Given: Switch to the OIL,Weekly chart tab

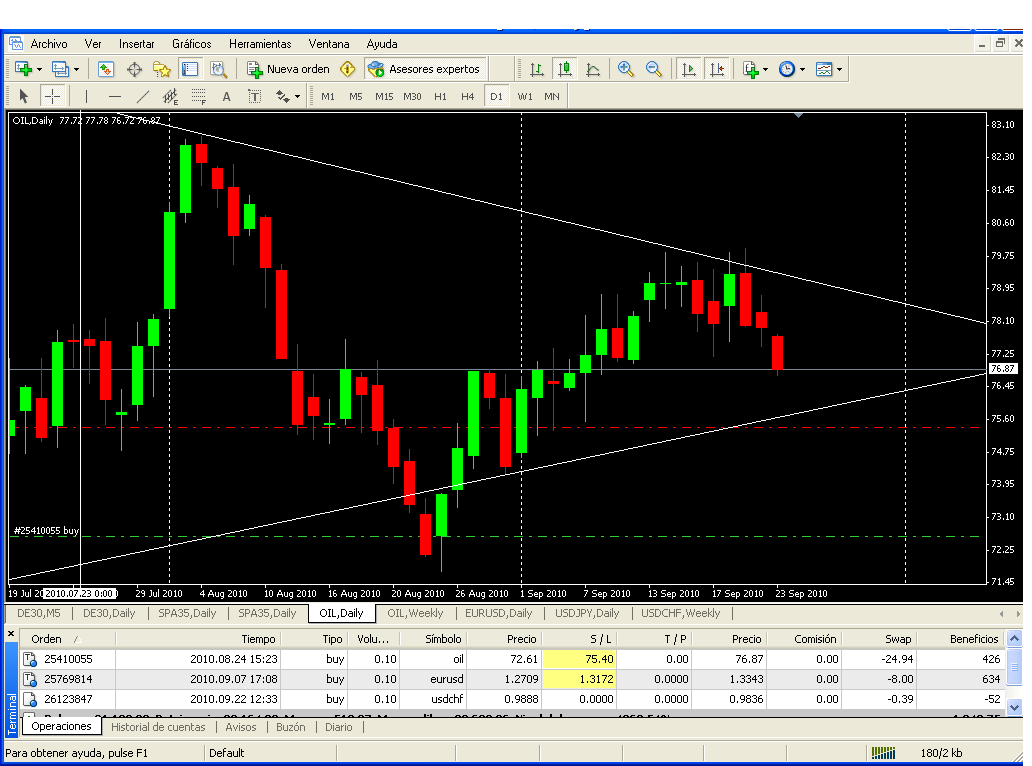Looking at the screenshot, I should click(415, 613).
